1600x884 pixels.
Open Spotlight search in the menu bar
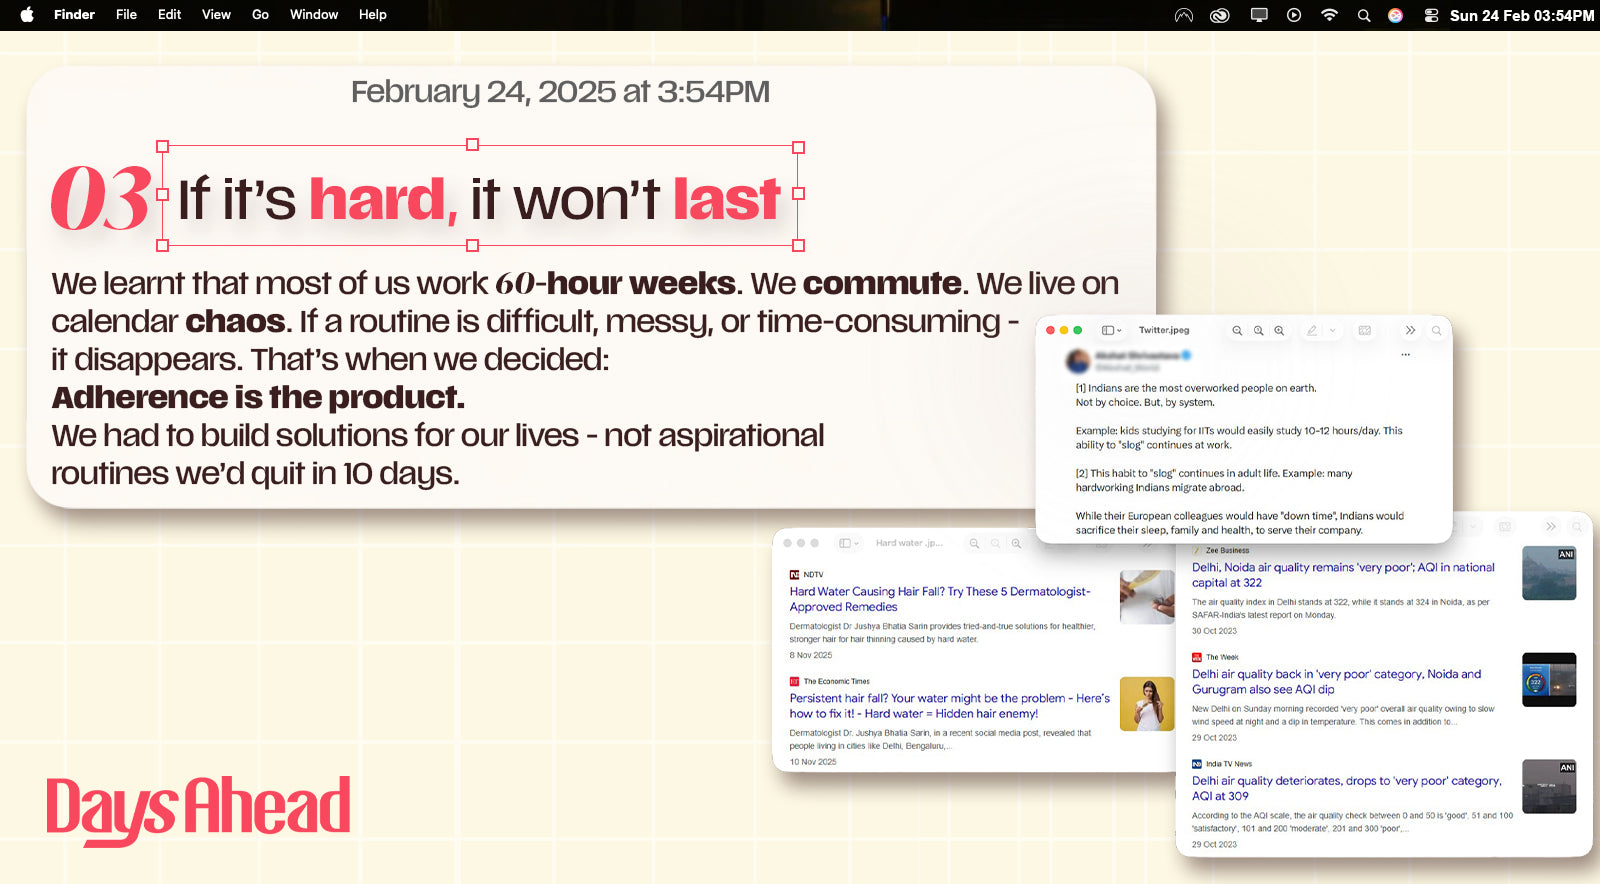point(1364,15)
